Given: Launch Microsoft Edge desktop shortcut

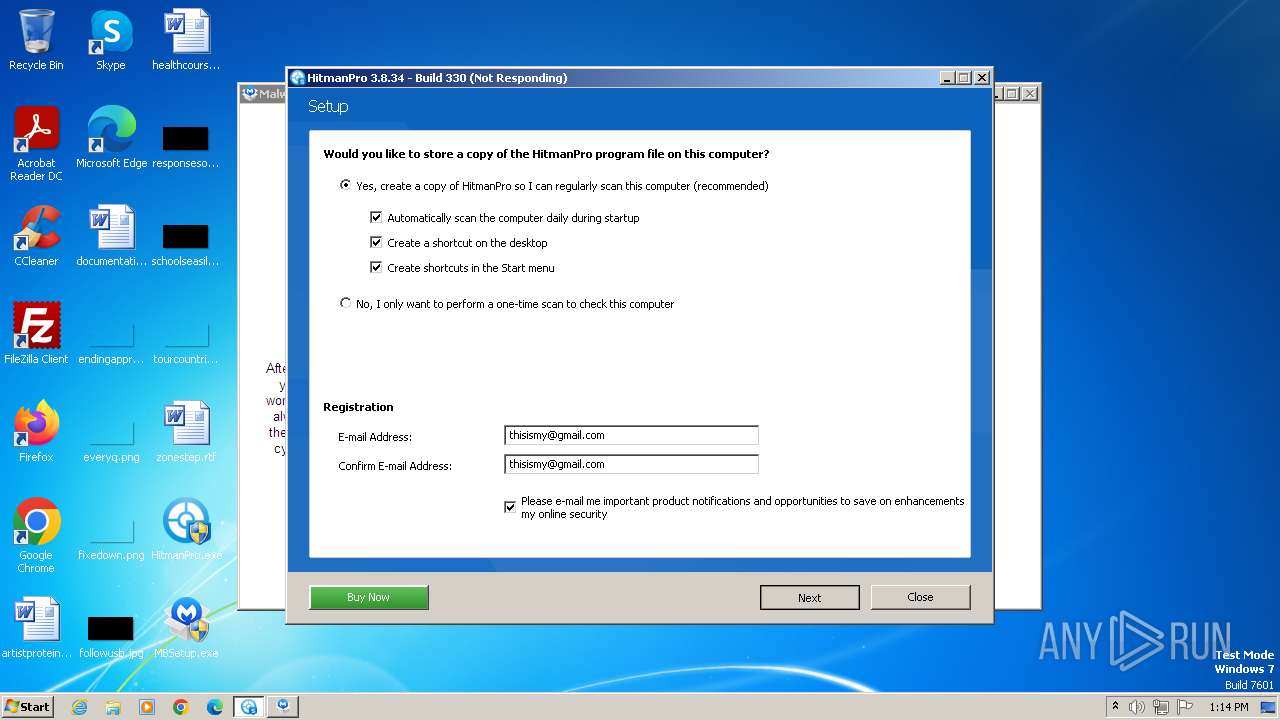Looking at the screenshot, I should coord(111,138).
